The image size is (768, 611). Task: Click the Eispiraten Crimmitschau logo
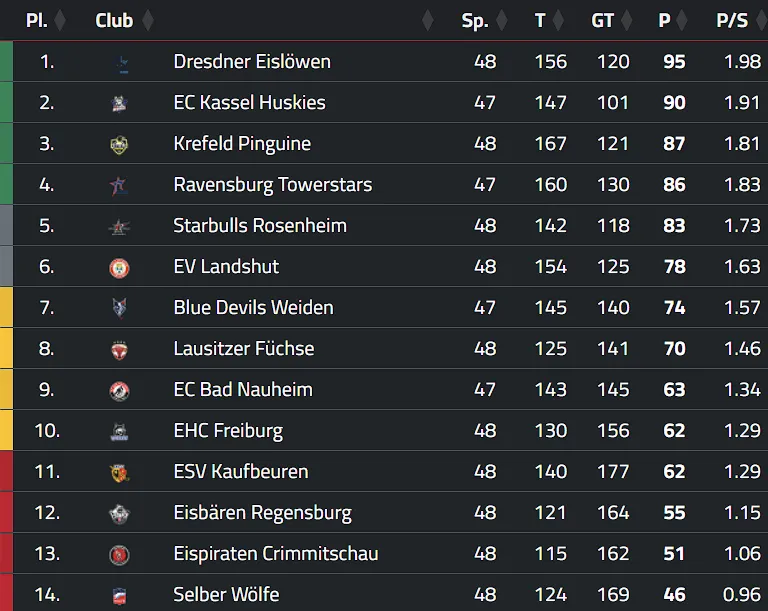(120, 554)
